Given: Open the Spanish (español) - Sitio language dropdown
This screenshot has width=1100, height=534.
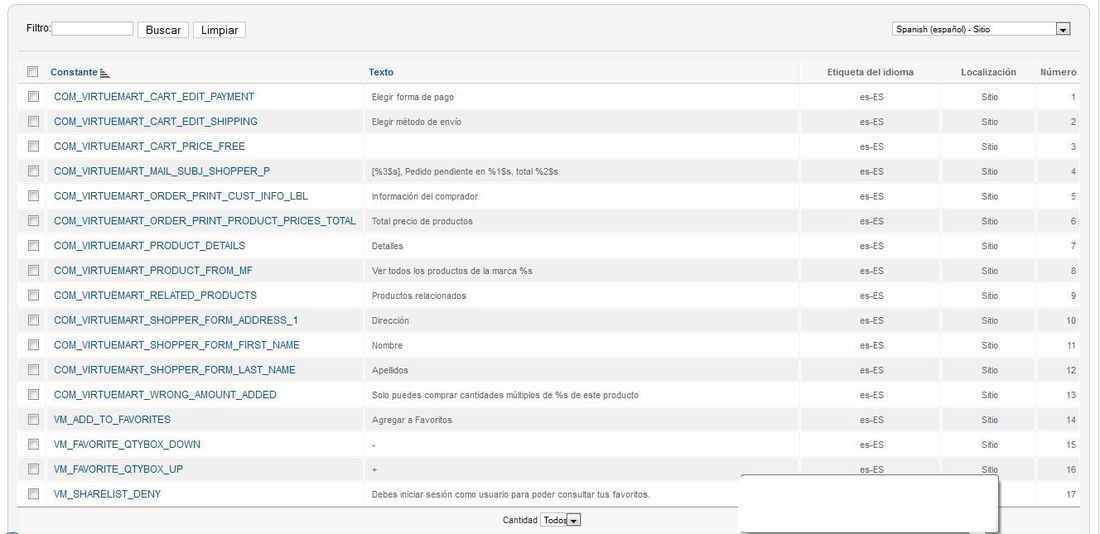Looking at the screenshot, I should [x=981, y=29].
